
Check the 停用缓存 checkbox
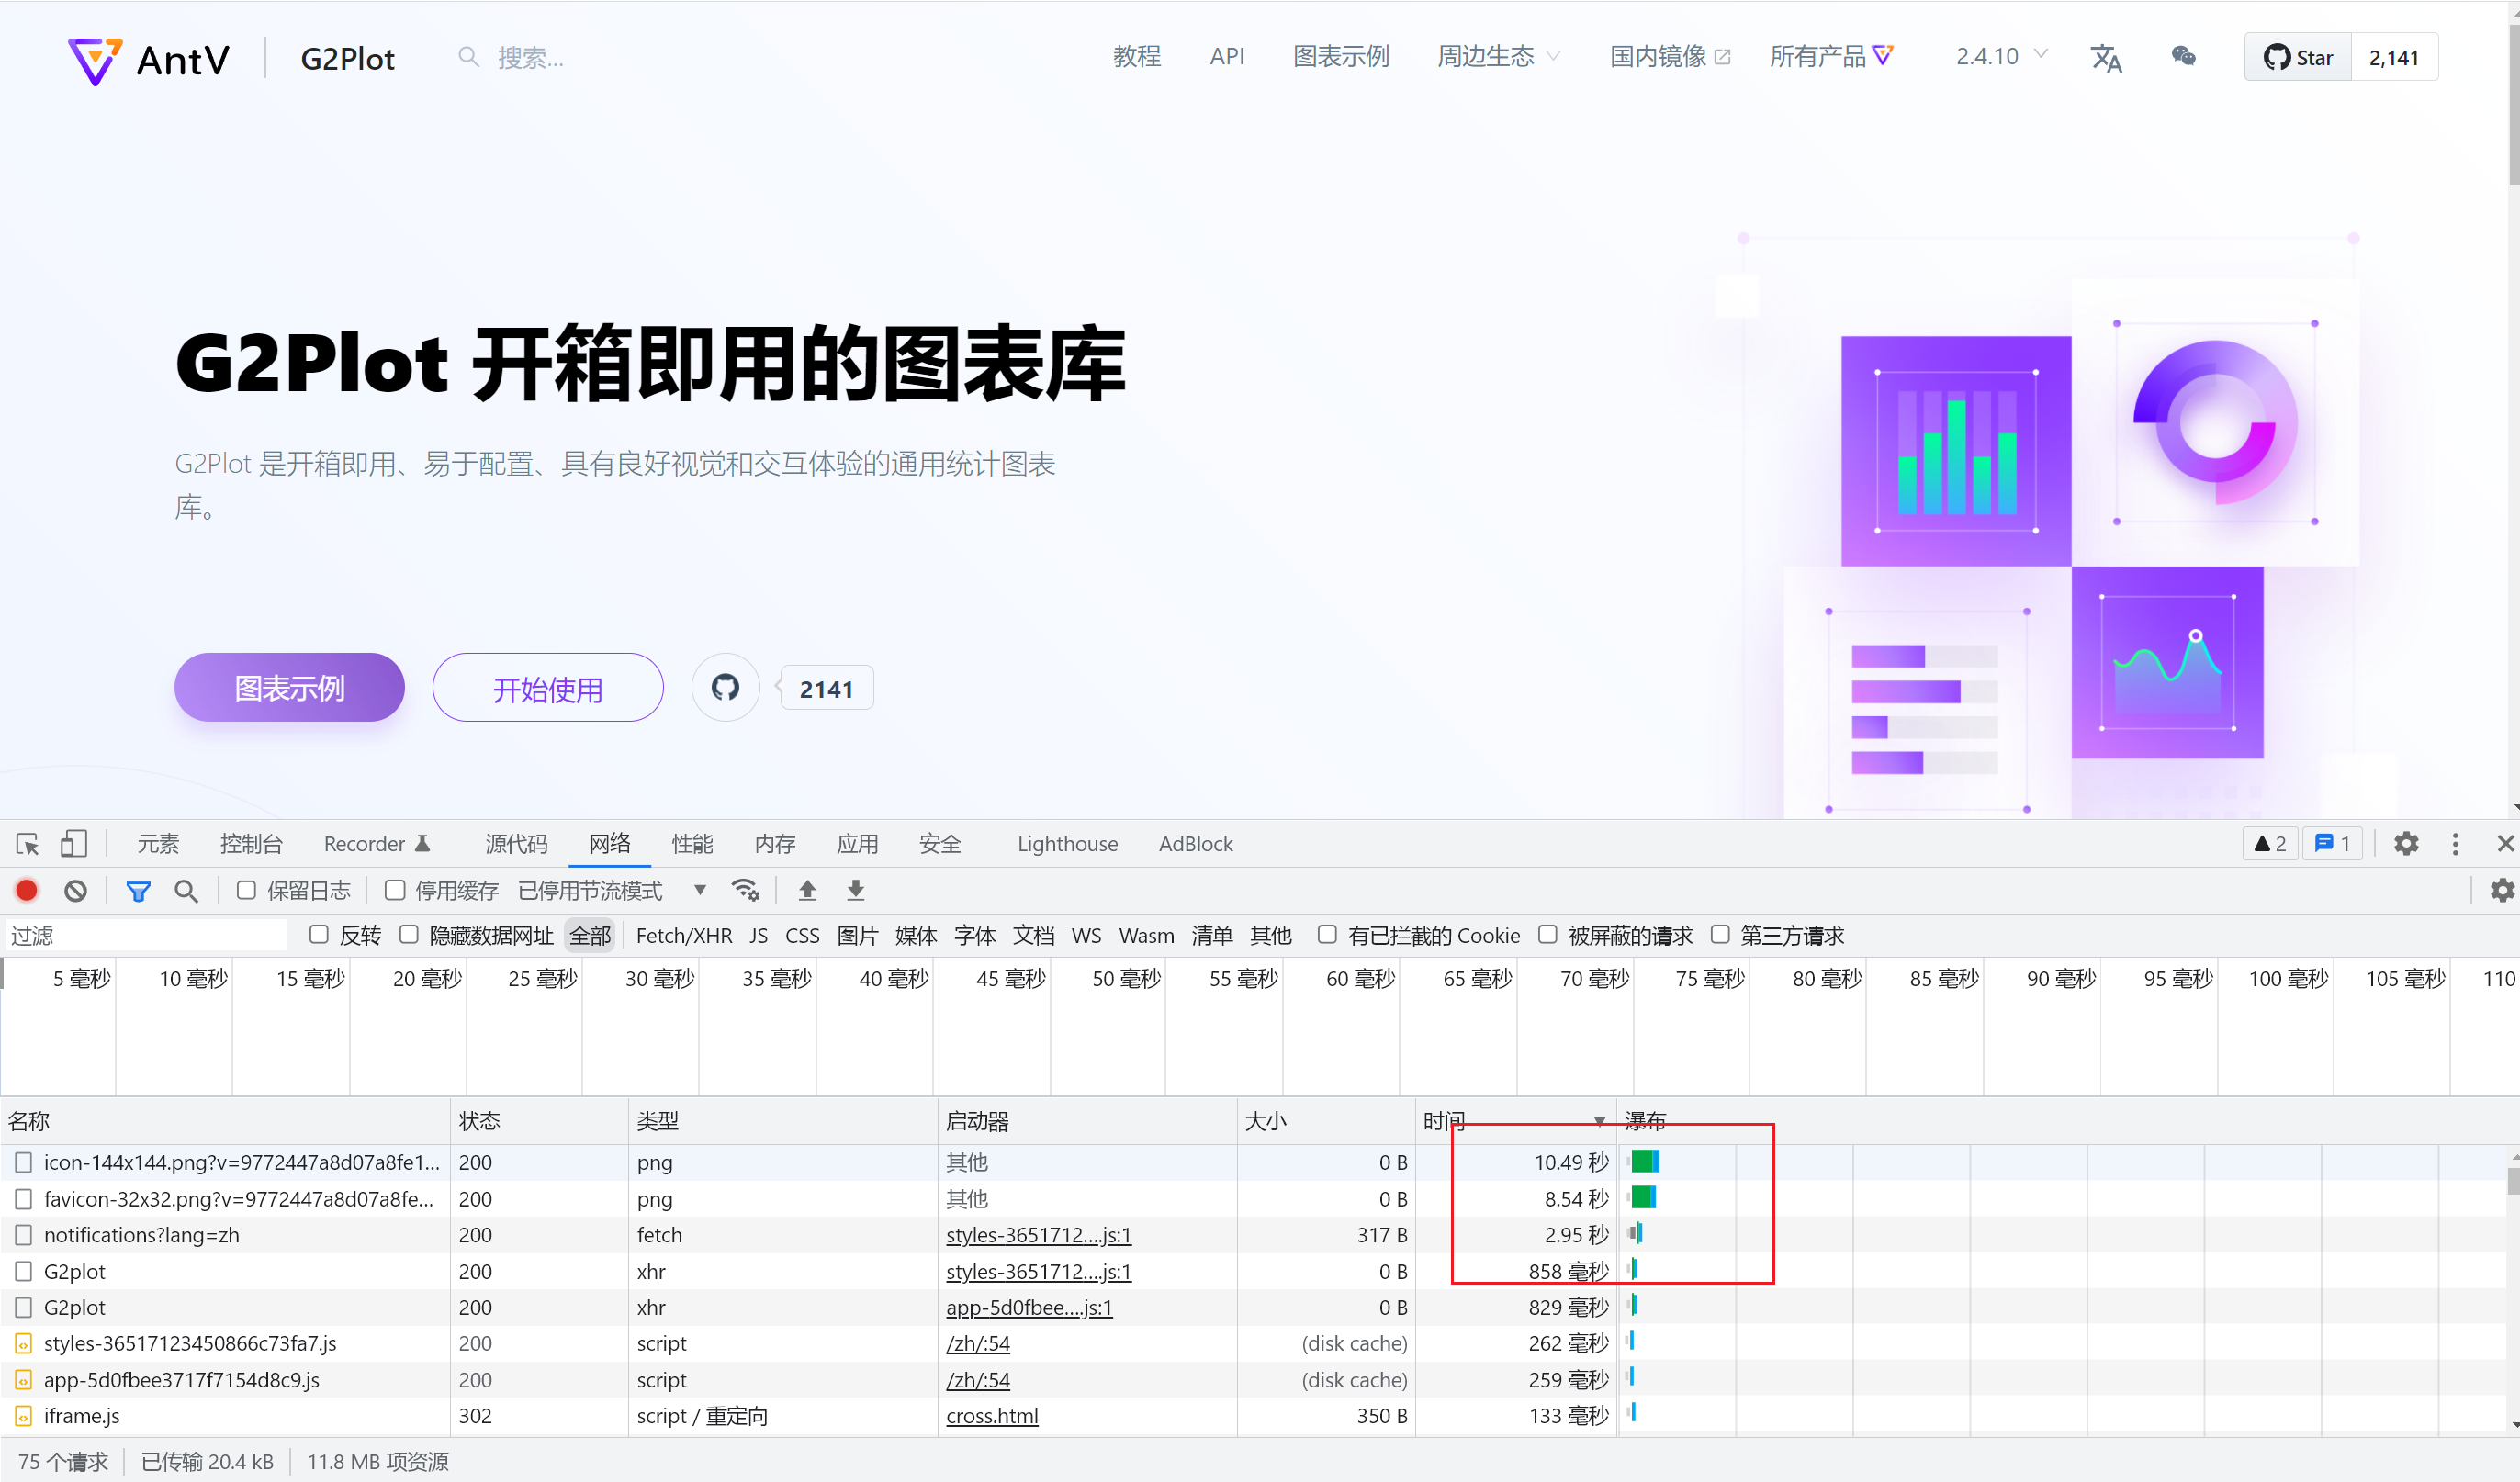click(395, 890)
